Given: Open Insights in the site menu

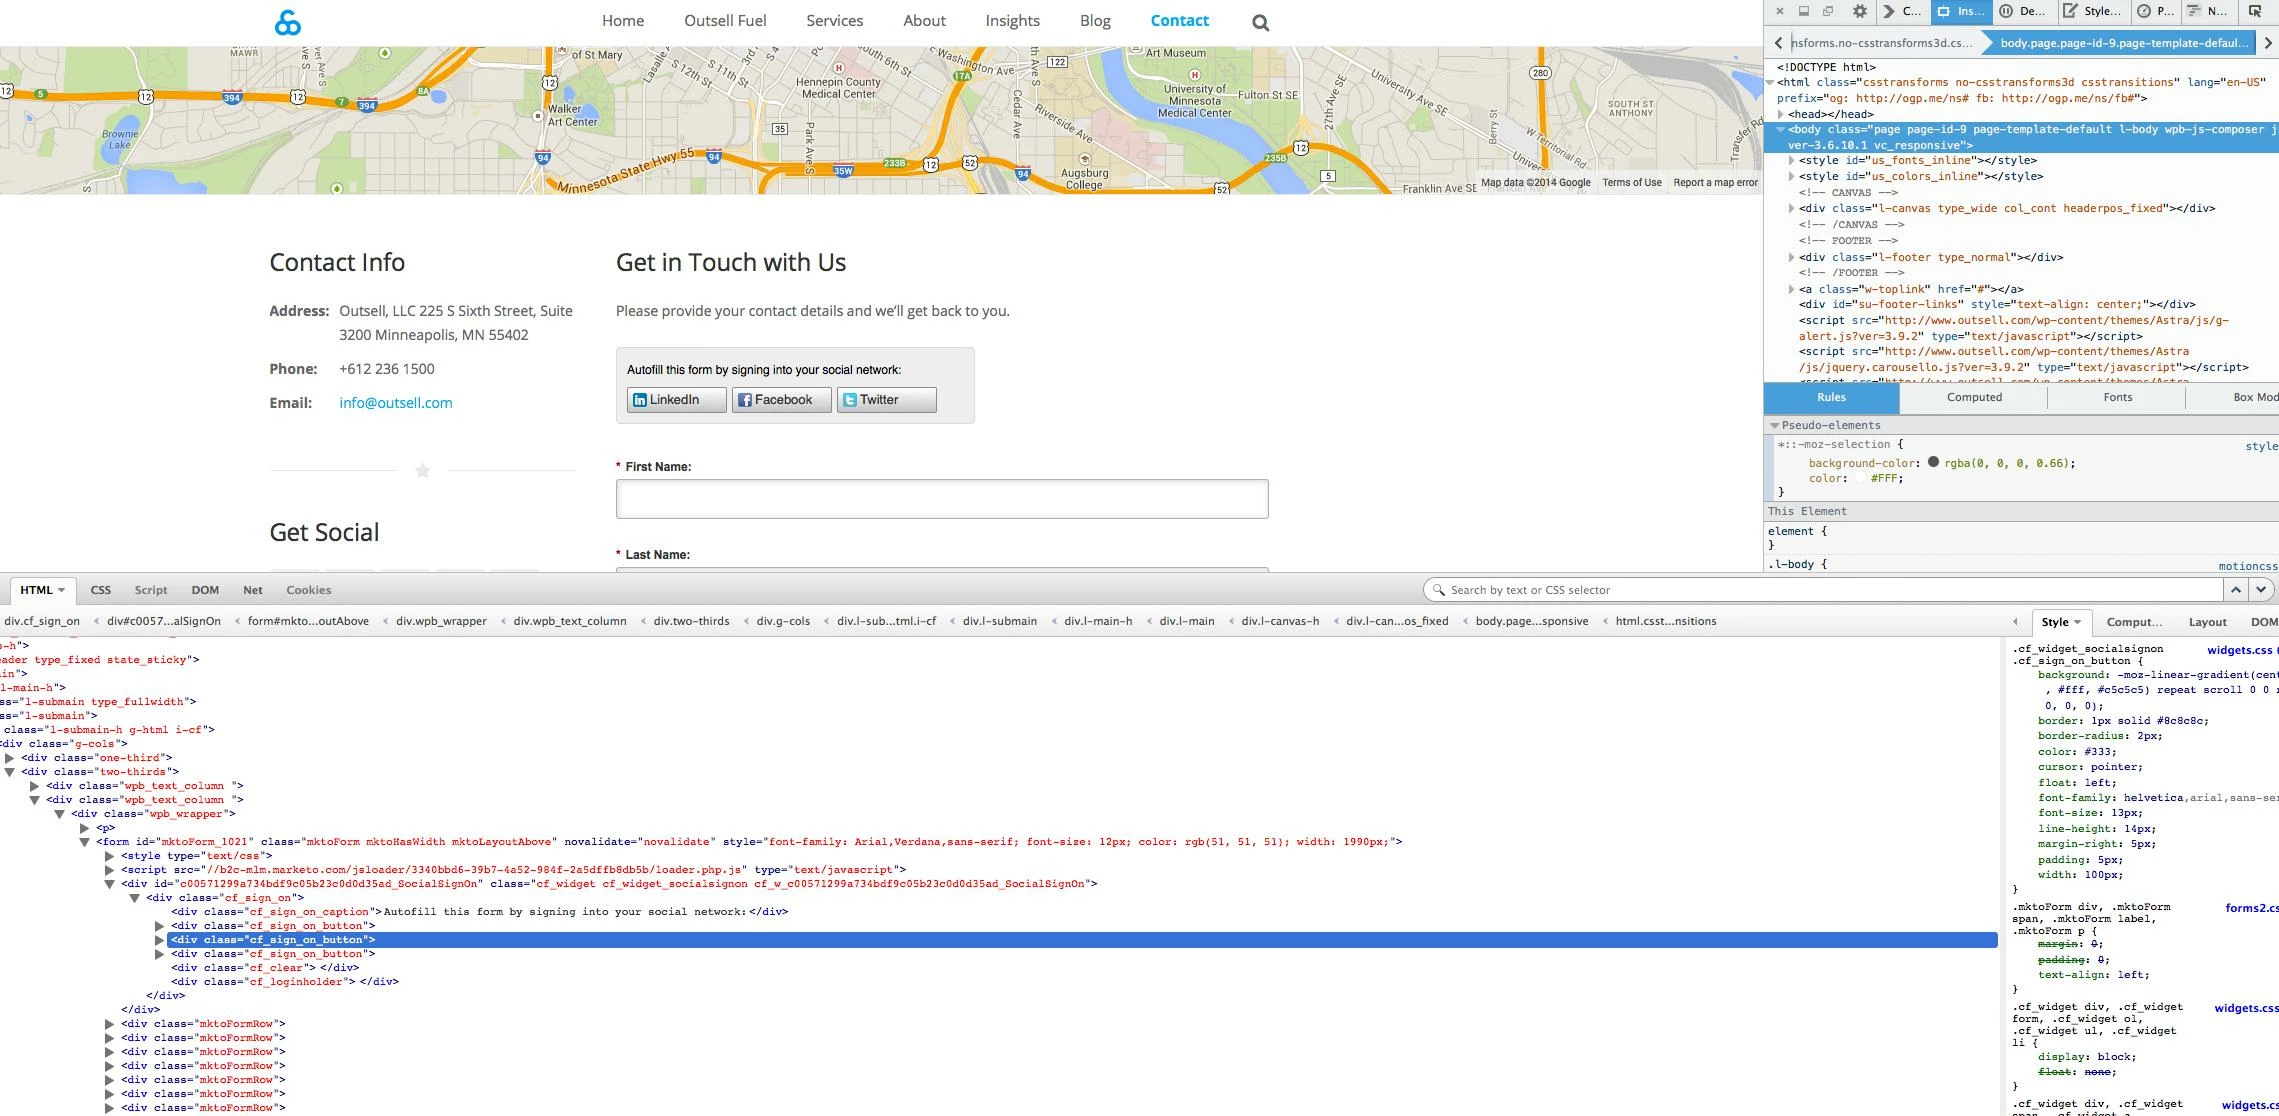Looking at the screenshot, I should point(1012,21).
